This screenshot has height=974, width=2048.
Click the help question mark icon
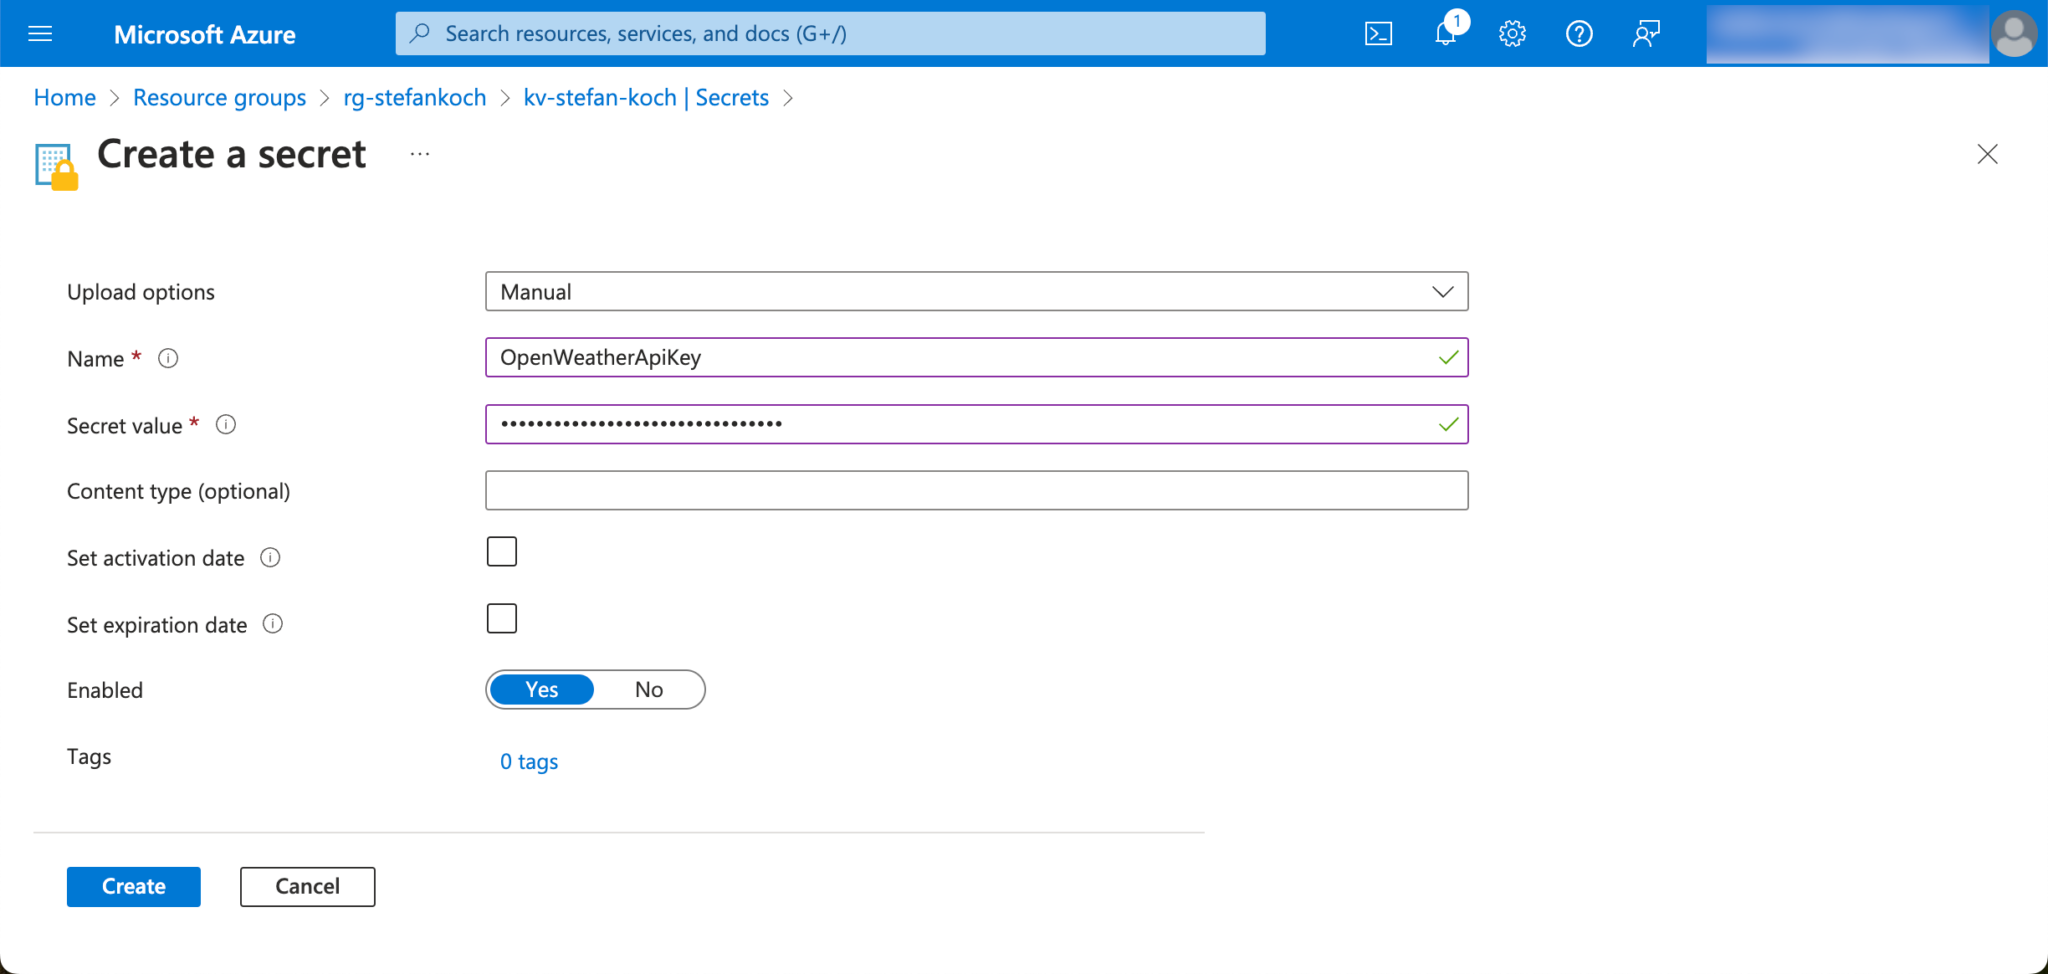click(1579, 34)
